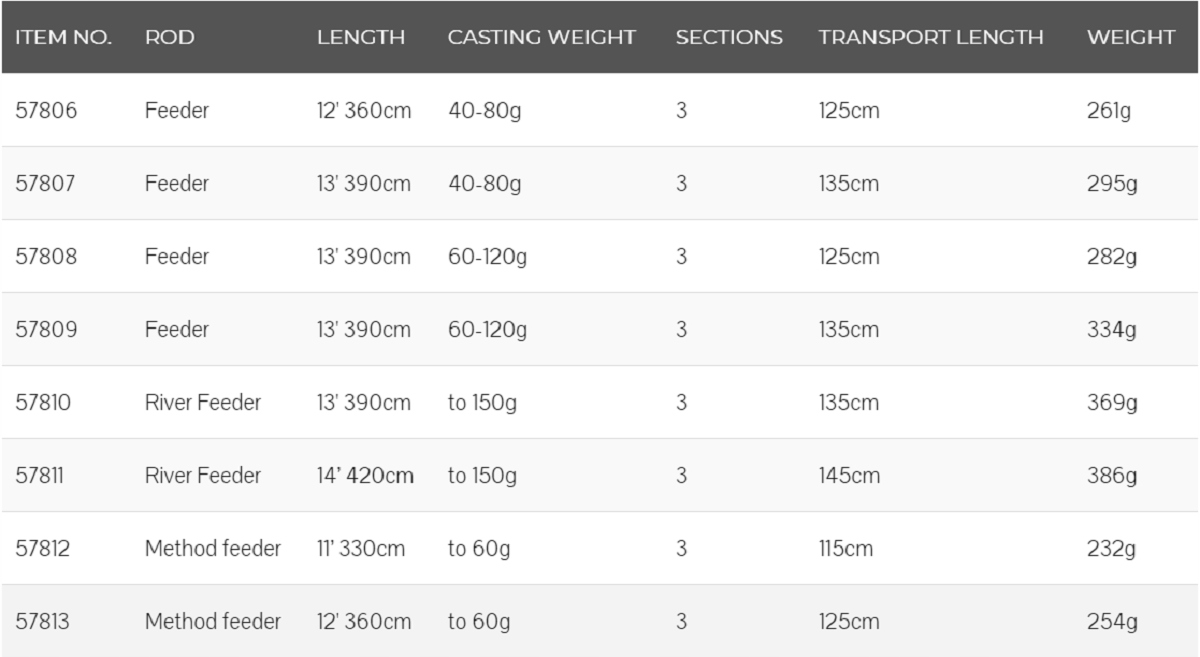1200x657 pixels.
Task: Click the 14' 420cm length cell
Action: pyautogui.click(x=365, y=475)
